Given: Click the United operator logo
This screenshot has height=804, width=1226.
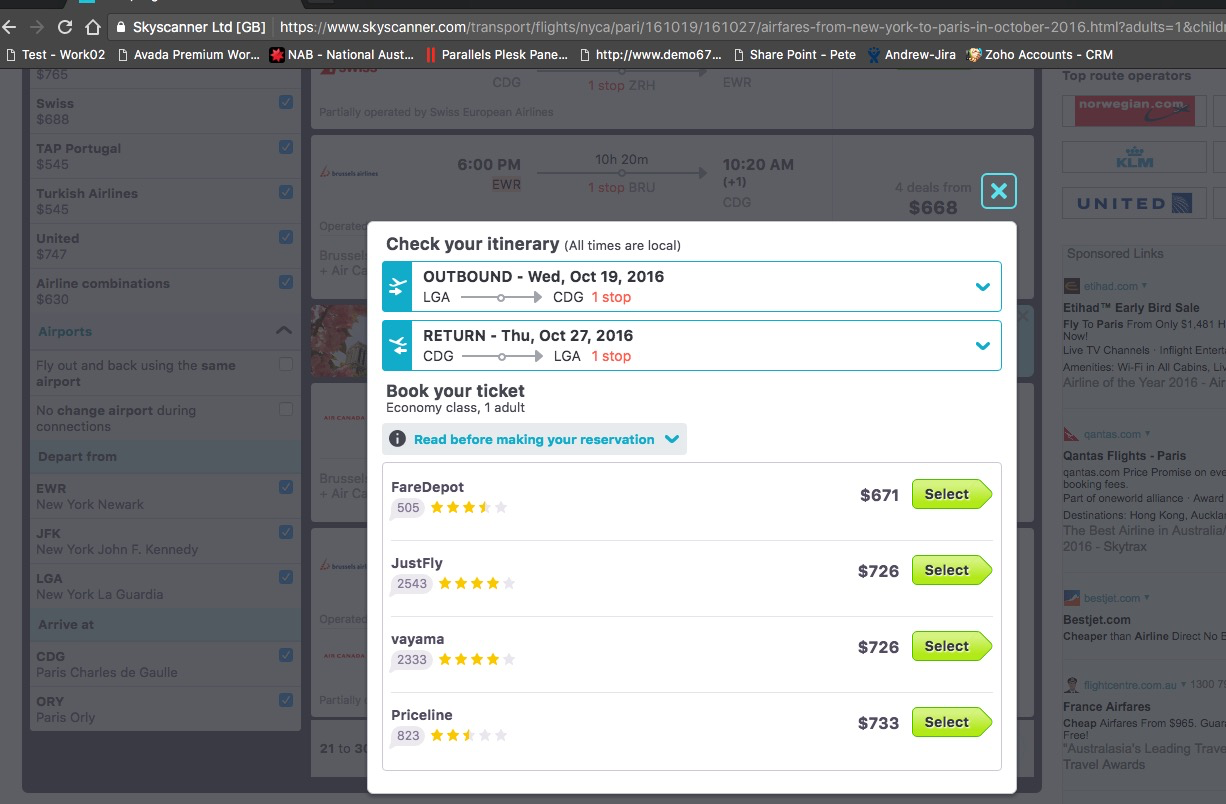Looking at the screenshot, I should tap(1134, 203).
